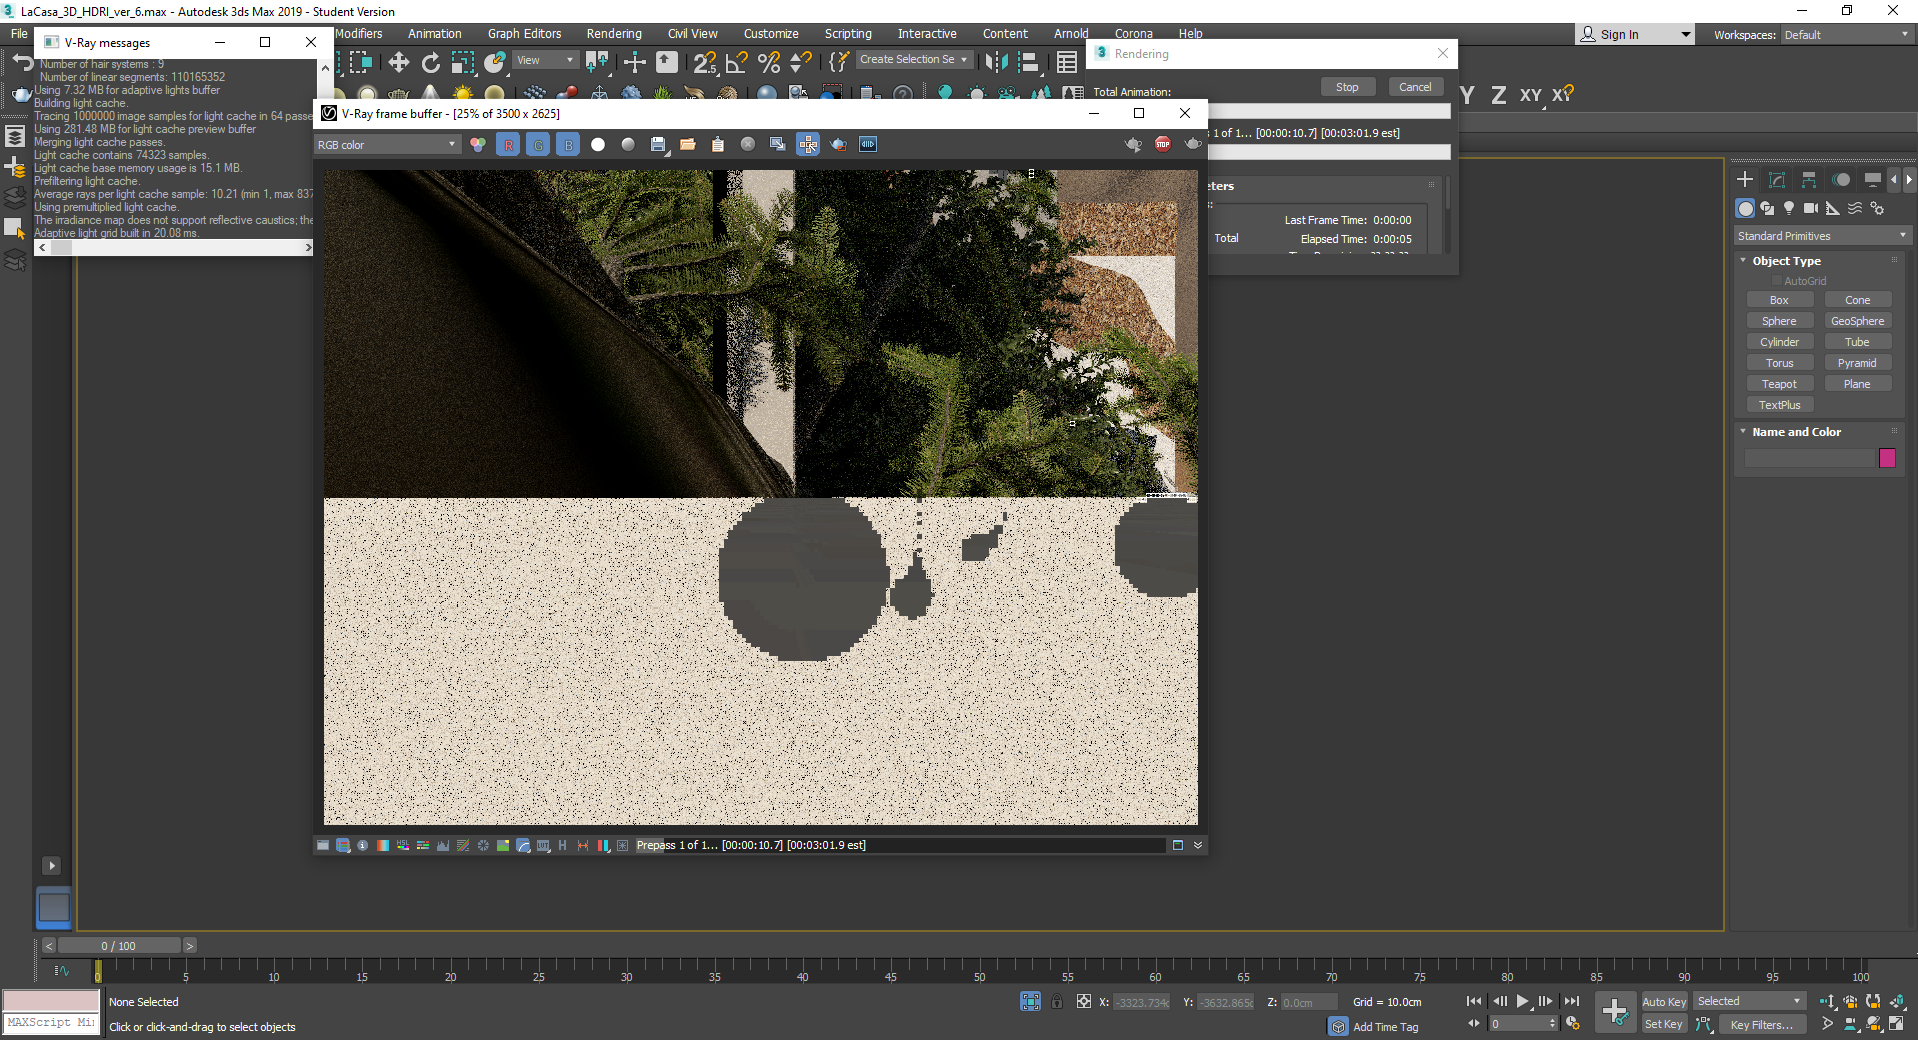Open the Animation menu
The image size is (1918, 1040).
tap(435, 34)
